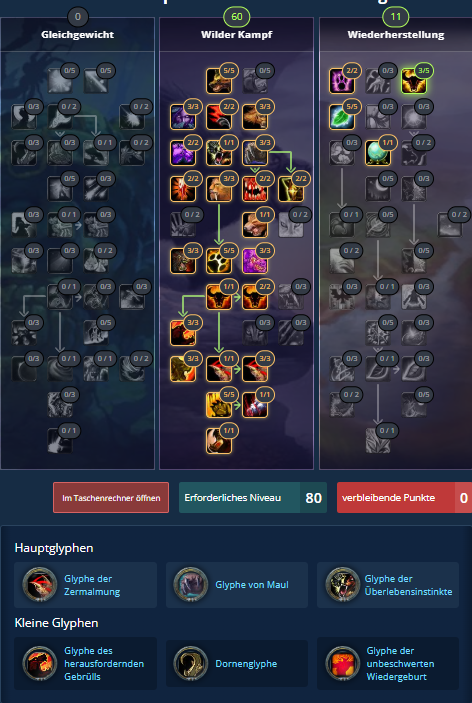Select the Wilder Kampf tree header
The width and height of the screenshot is (472, 703).
(x=236, y=34)
